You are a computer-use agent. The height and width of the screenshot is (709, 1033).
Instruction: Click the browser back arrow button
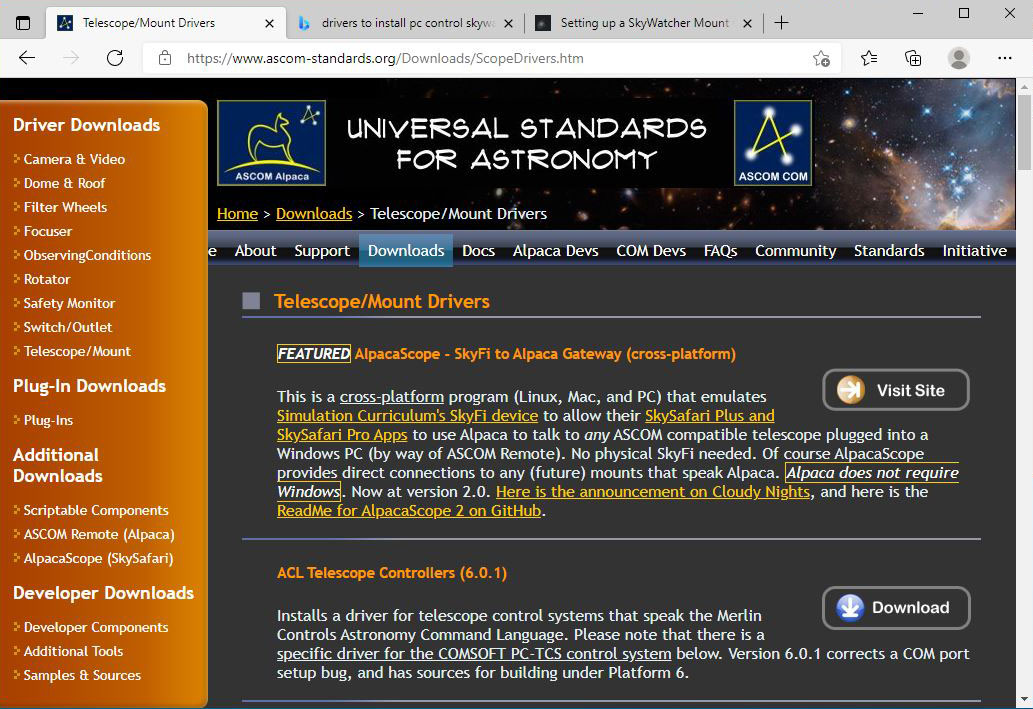click(x=27, y=58)
